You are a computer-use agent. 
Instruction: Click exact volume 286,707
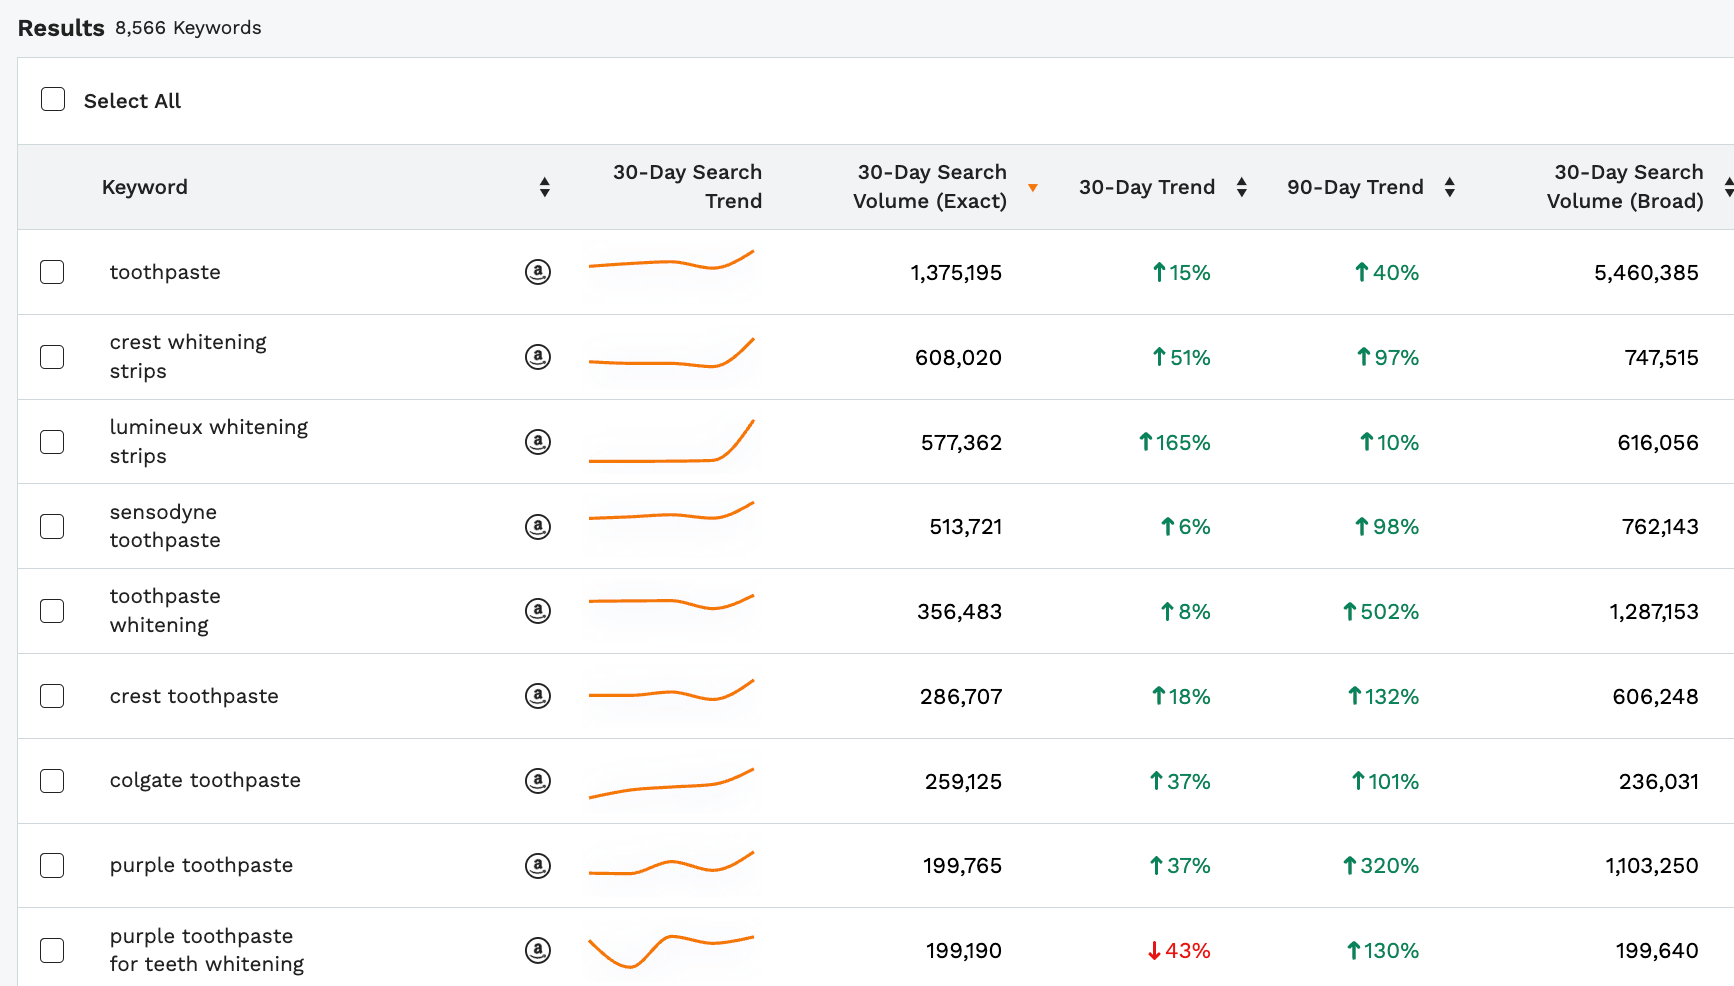pyautogui.click(x=961, y=697)
